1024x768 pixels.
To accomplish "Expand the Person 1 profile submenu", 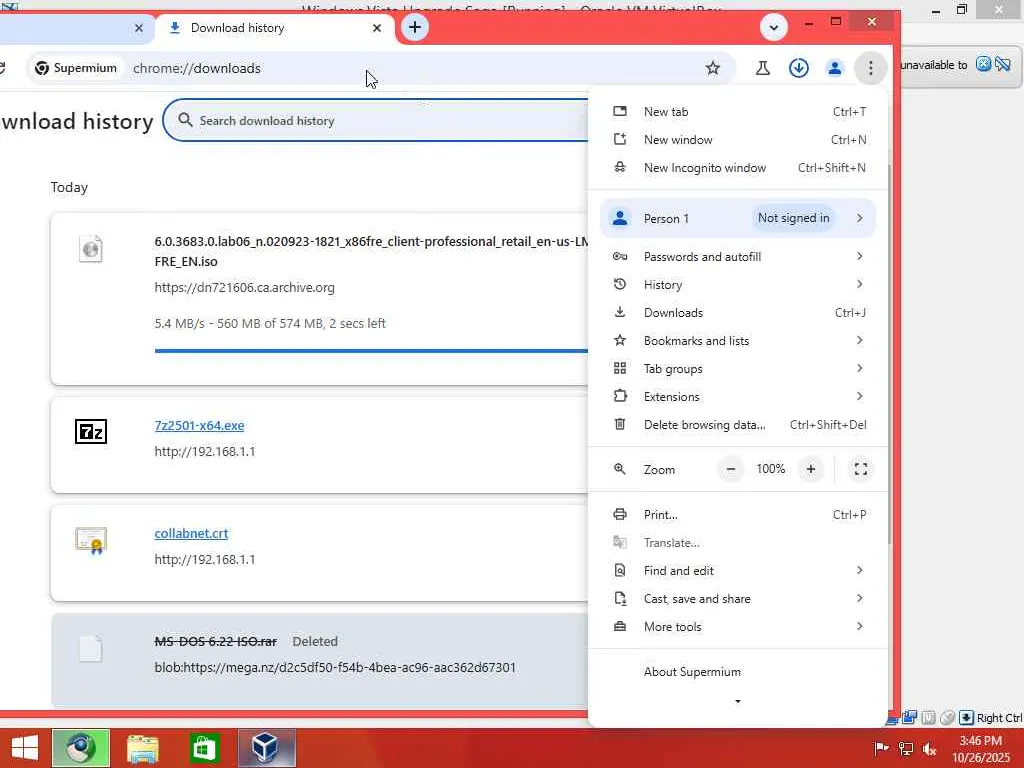I will 738,218.
